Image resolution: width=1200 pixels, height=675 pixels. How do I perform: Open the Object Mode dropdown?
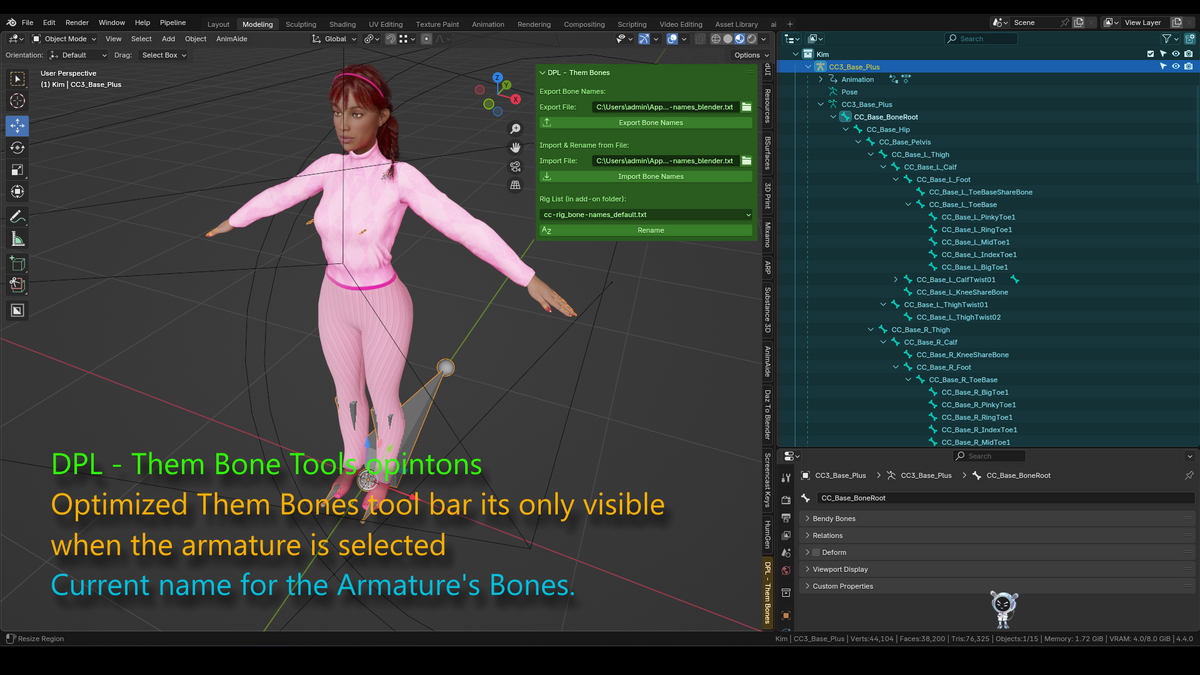[64, 39]
